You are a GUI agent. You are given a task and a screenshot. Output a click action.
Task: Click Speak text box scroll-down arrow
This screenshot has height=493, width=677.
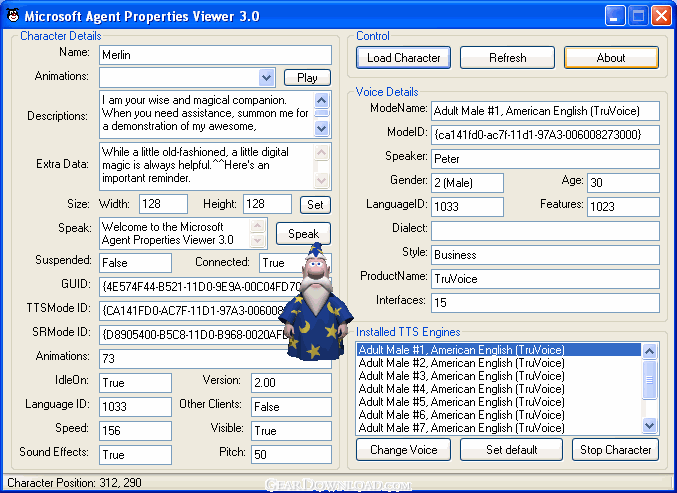pyautogui.click(x=257, y=240)
